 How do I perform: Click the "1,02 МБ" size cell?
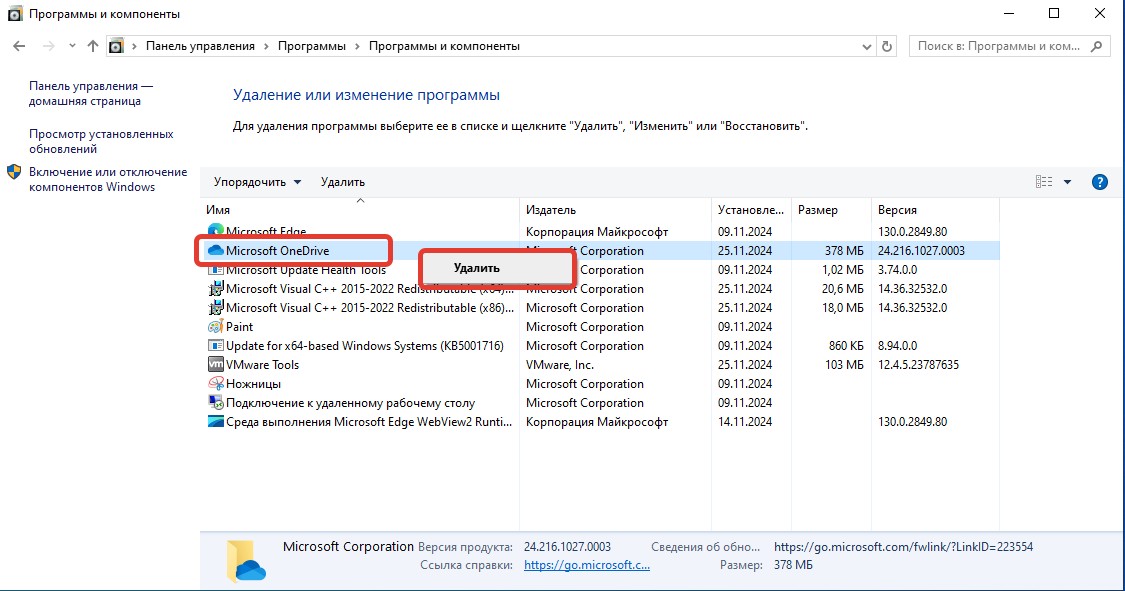point(843,270)
